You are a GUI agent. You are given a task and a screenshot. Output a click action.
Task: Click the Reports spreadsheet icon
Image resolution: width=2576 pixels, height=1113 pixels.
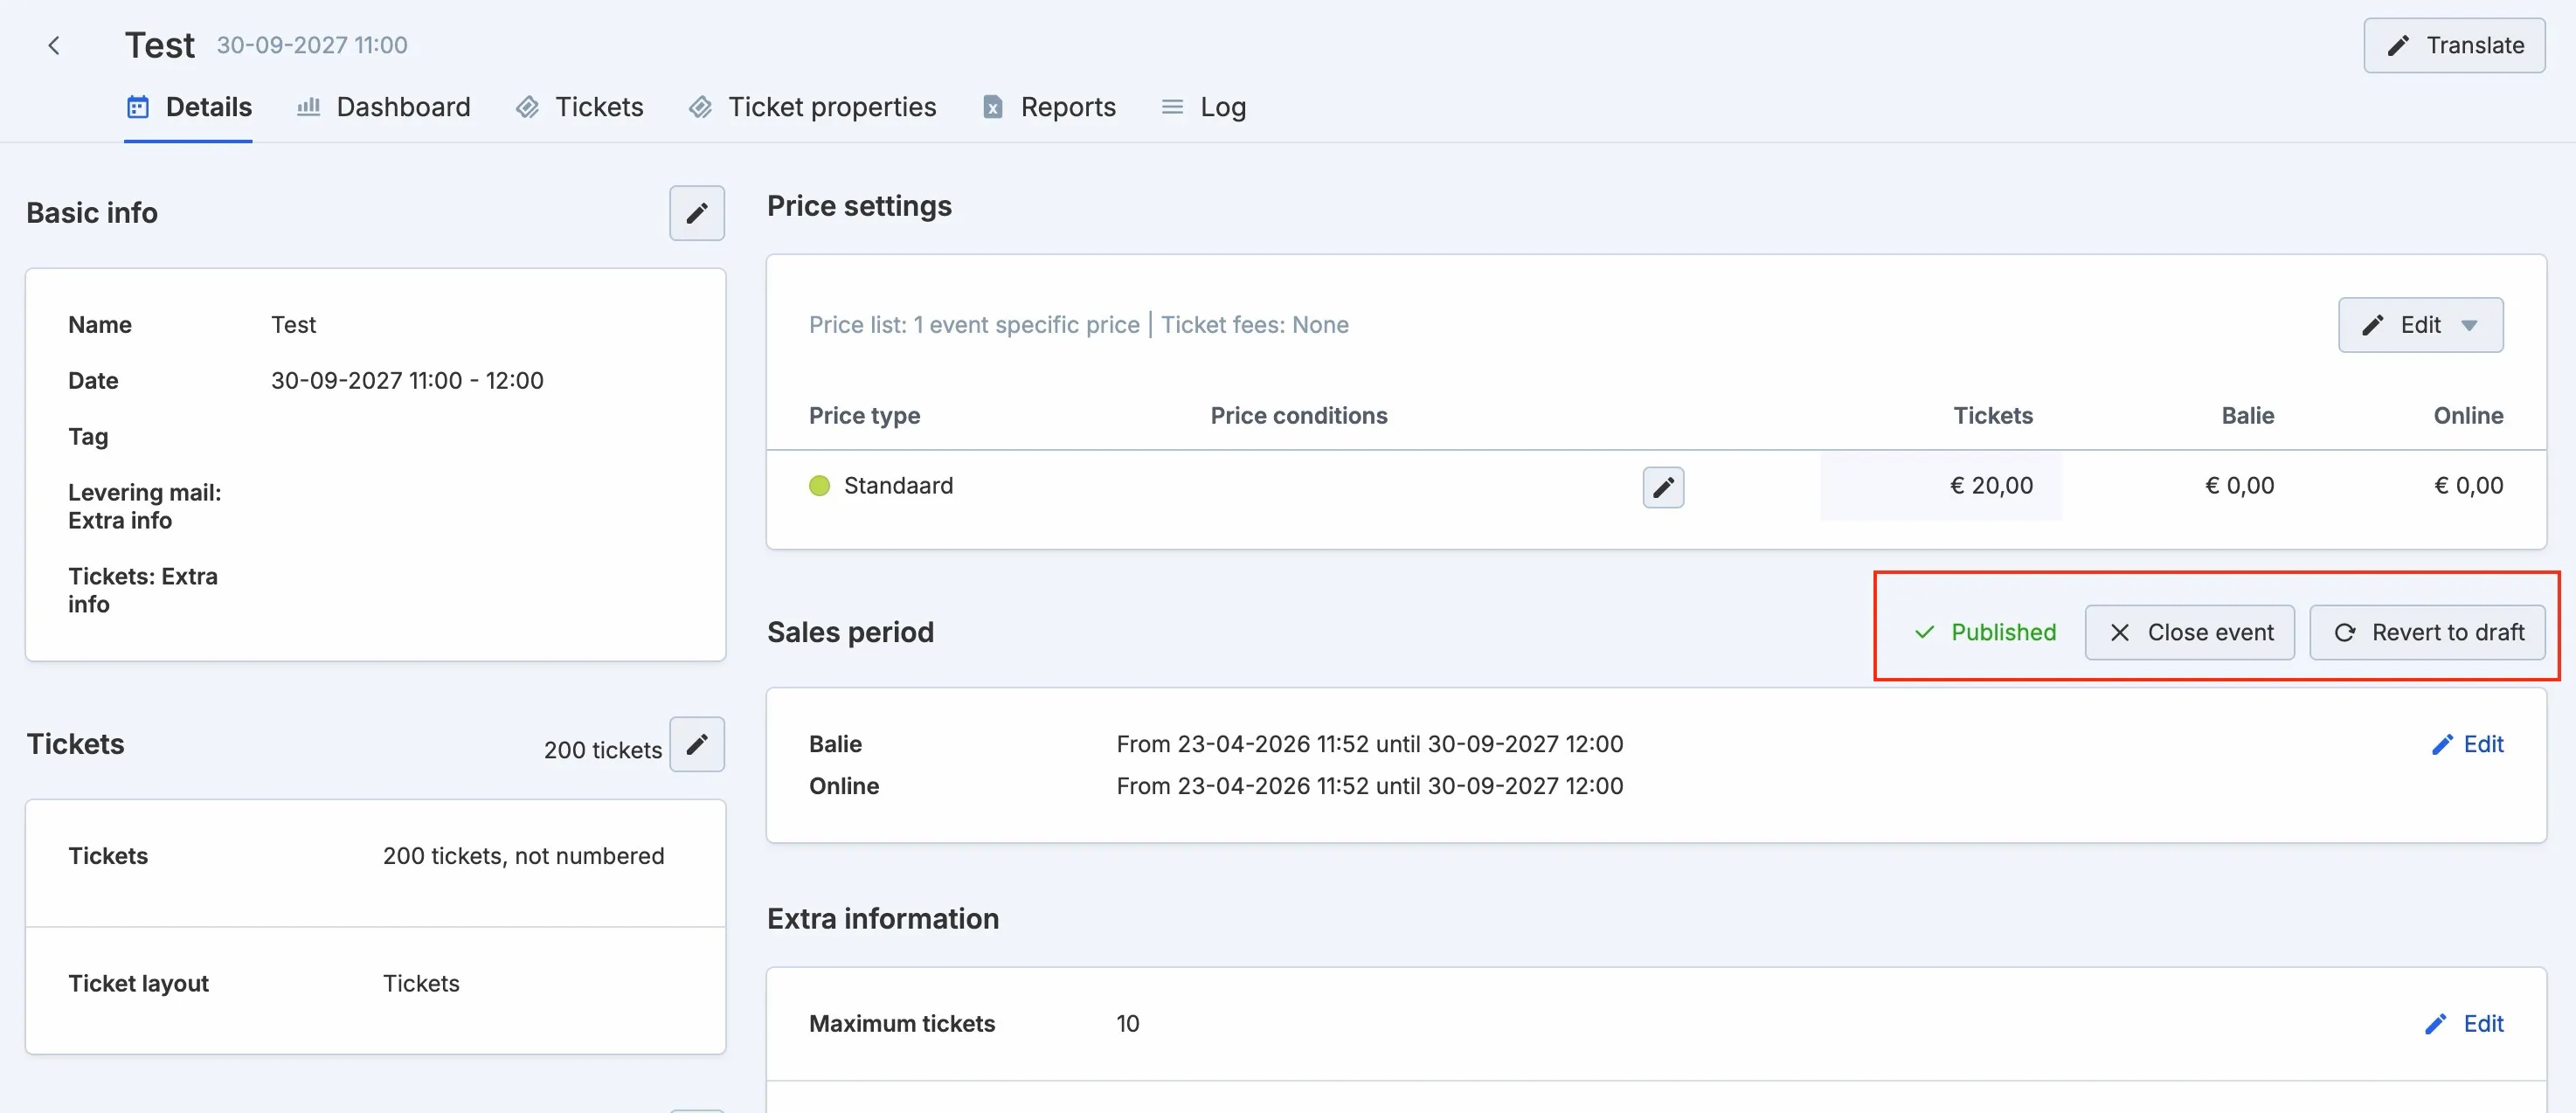click(992, 107)
